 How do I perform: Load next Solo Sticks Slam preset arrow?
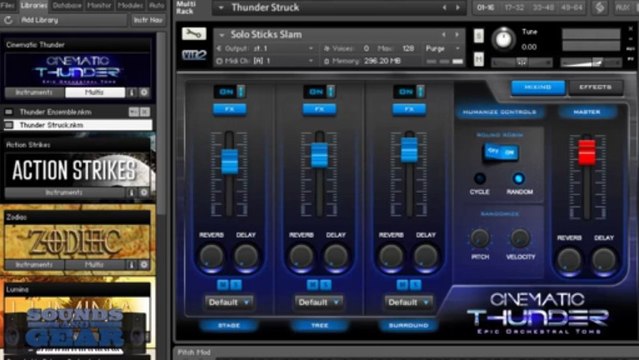coord(457,35)
